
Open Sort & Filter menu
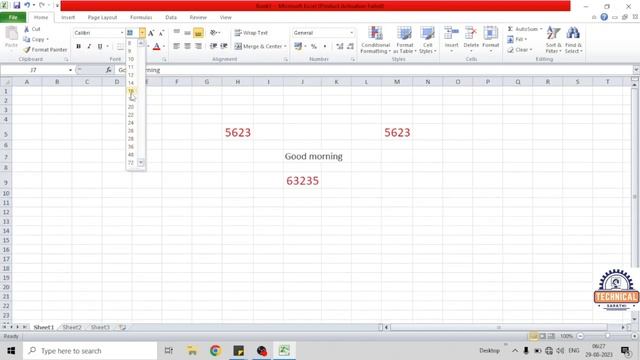click(x=553, y=40)
